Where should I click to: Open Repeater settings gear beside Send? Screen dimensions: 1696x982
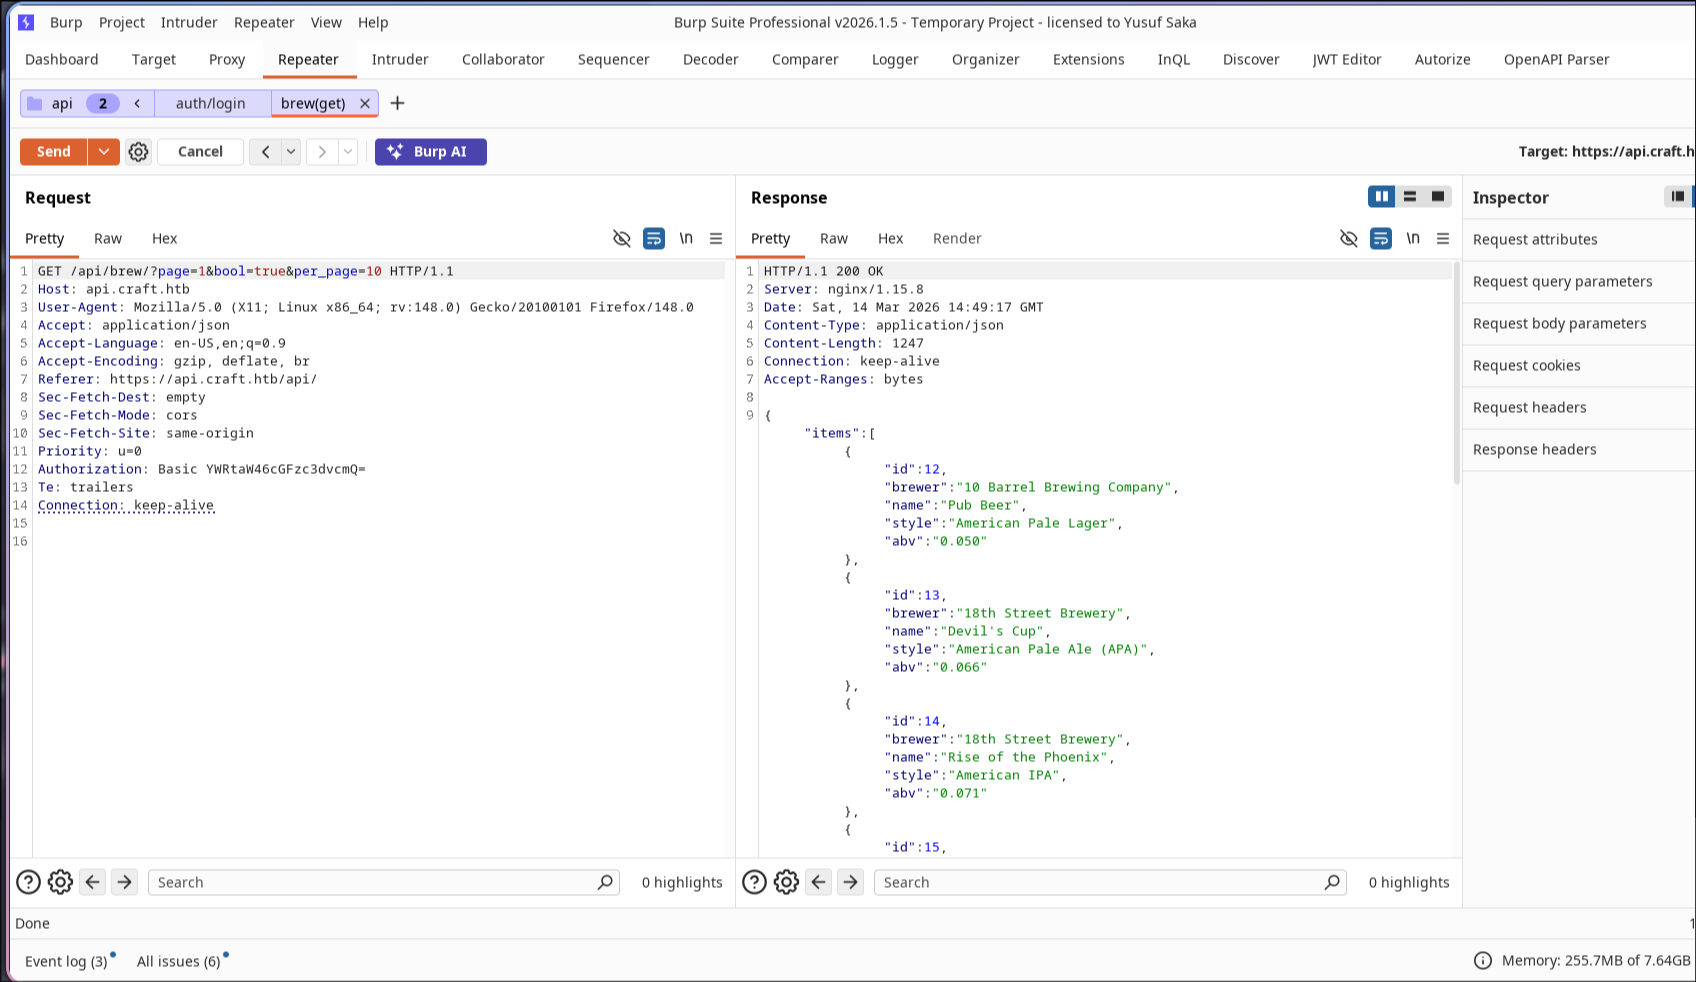click(x=138, y=152)
